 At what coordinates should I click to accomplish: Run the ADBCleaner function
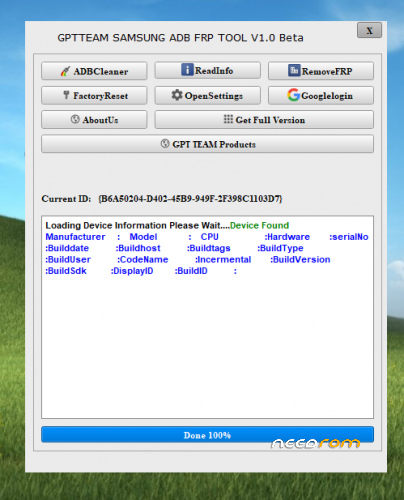click(x=94, y=71)
